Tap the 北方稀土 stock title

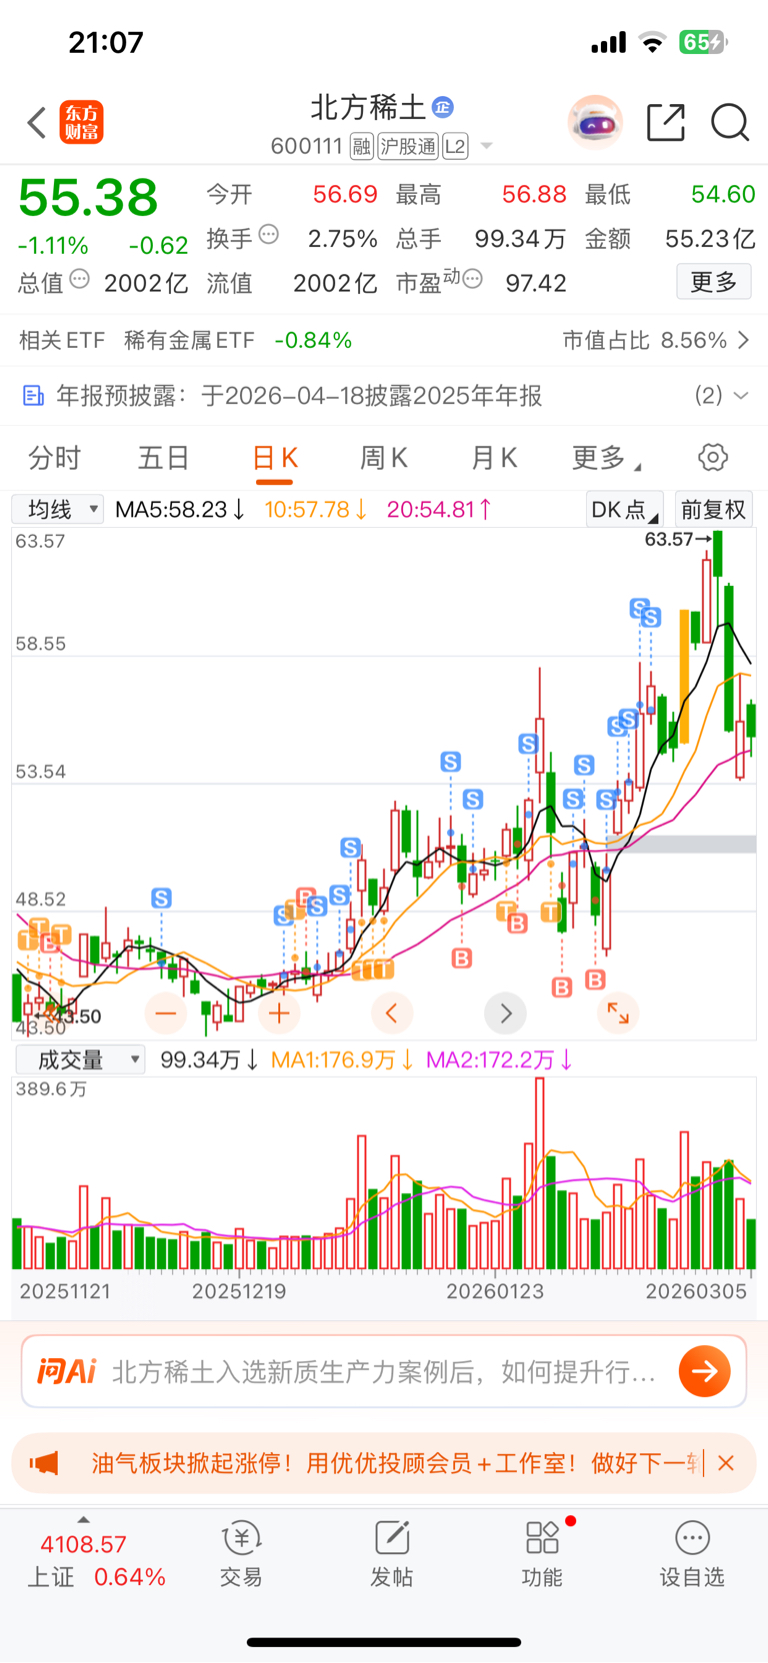pos(368,107)
